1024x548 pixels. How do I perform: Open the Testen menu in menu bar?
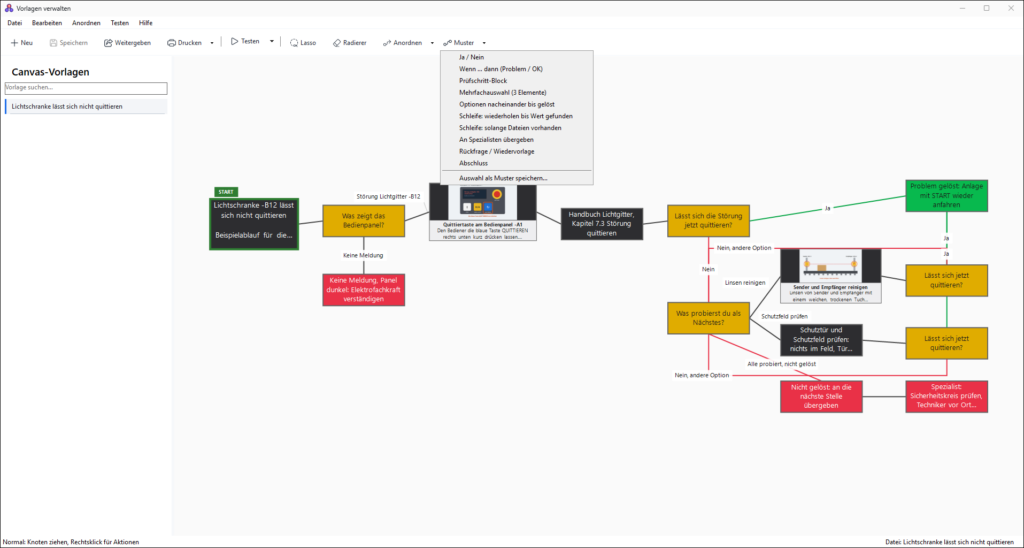tap(120, 23)
